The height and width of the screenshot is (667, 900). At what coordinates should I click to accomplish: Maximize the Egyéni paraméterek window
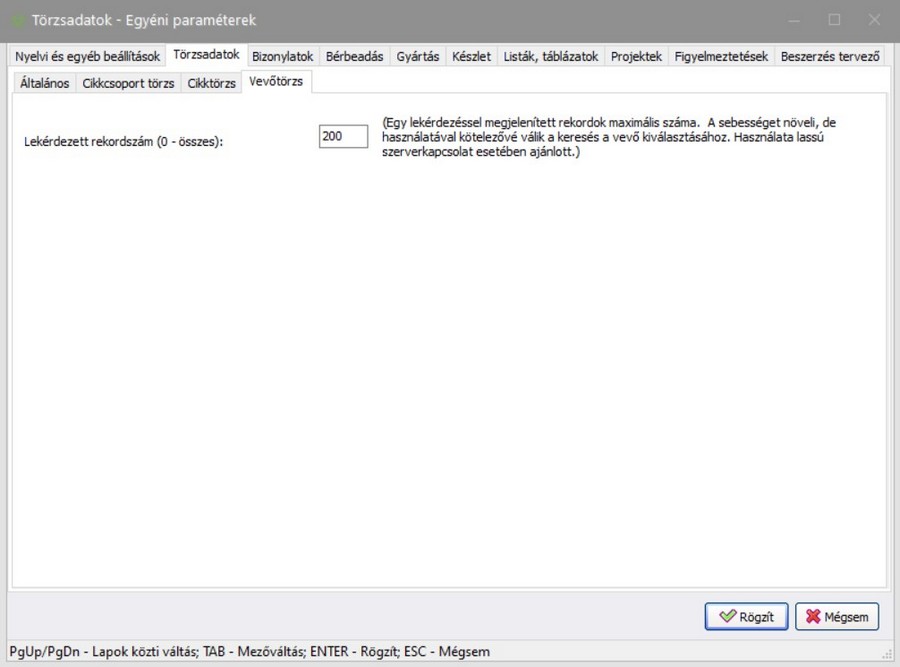tap(834, 19)
